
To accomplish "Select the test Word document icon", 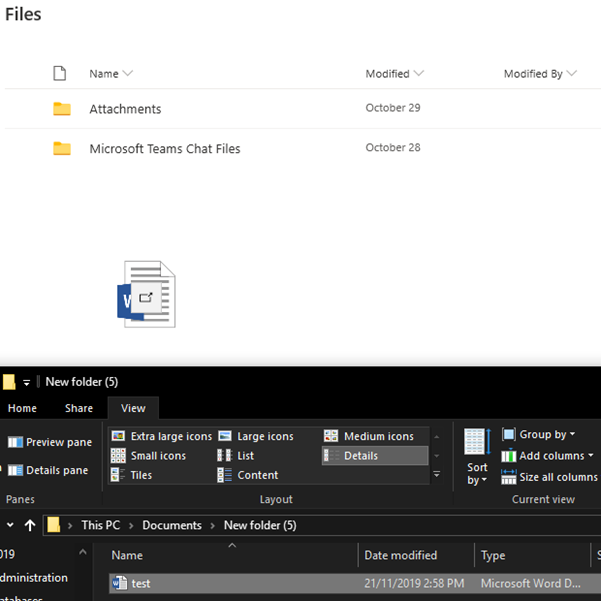I will (120, 583).
